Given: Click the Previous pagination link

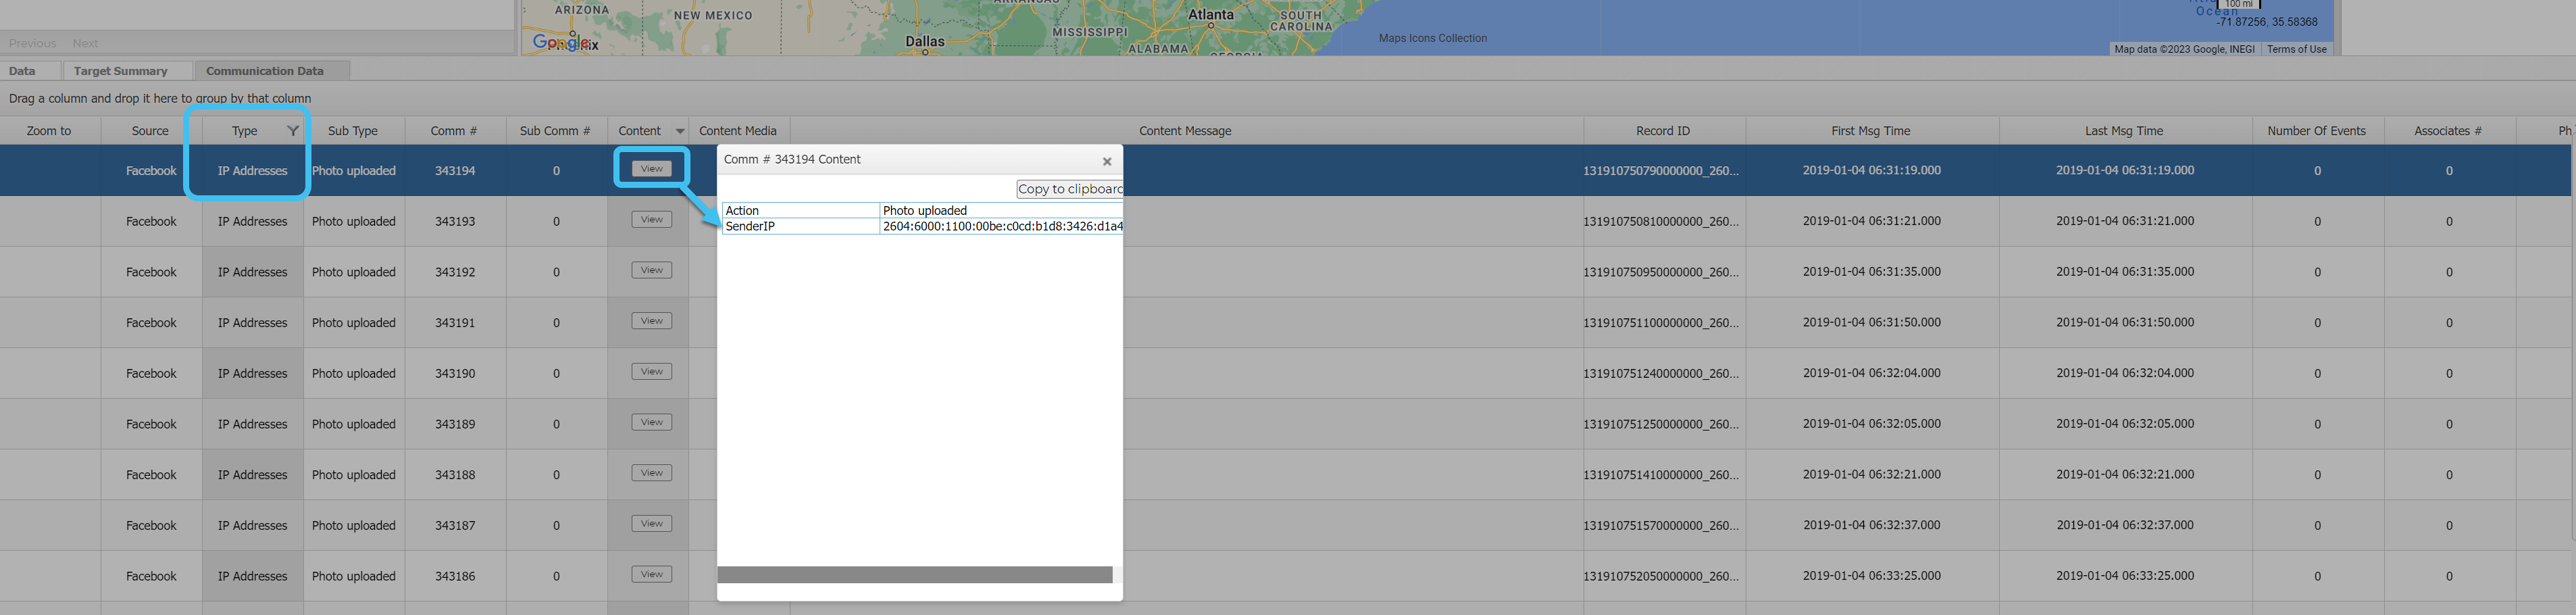Looking at the screenshot, I should click(x=32, y=43).
